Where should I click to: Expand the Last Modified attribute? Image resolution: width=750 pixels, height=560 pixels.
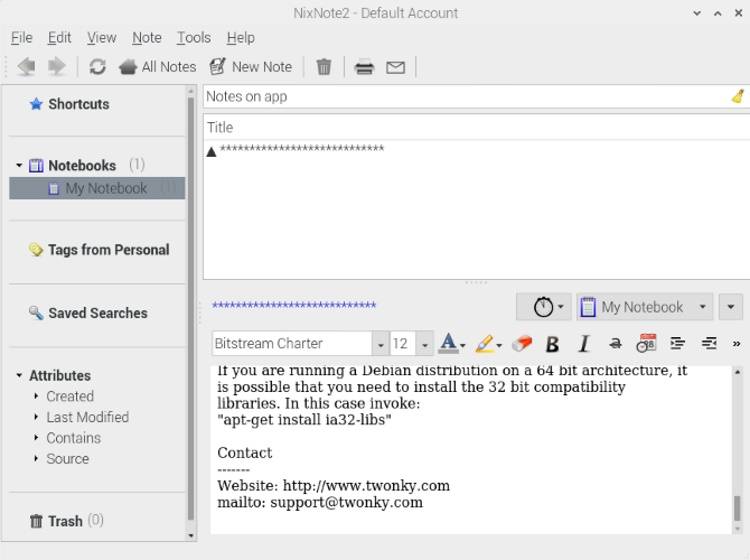click(36, 417)
